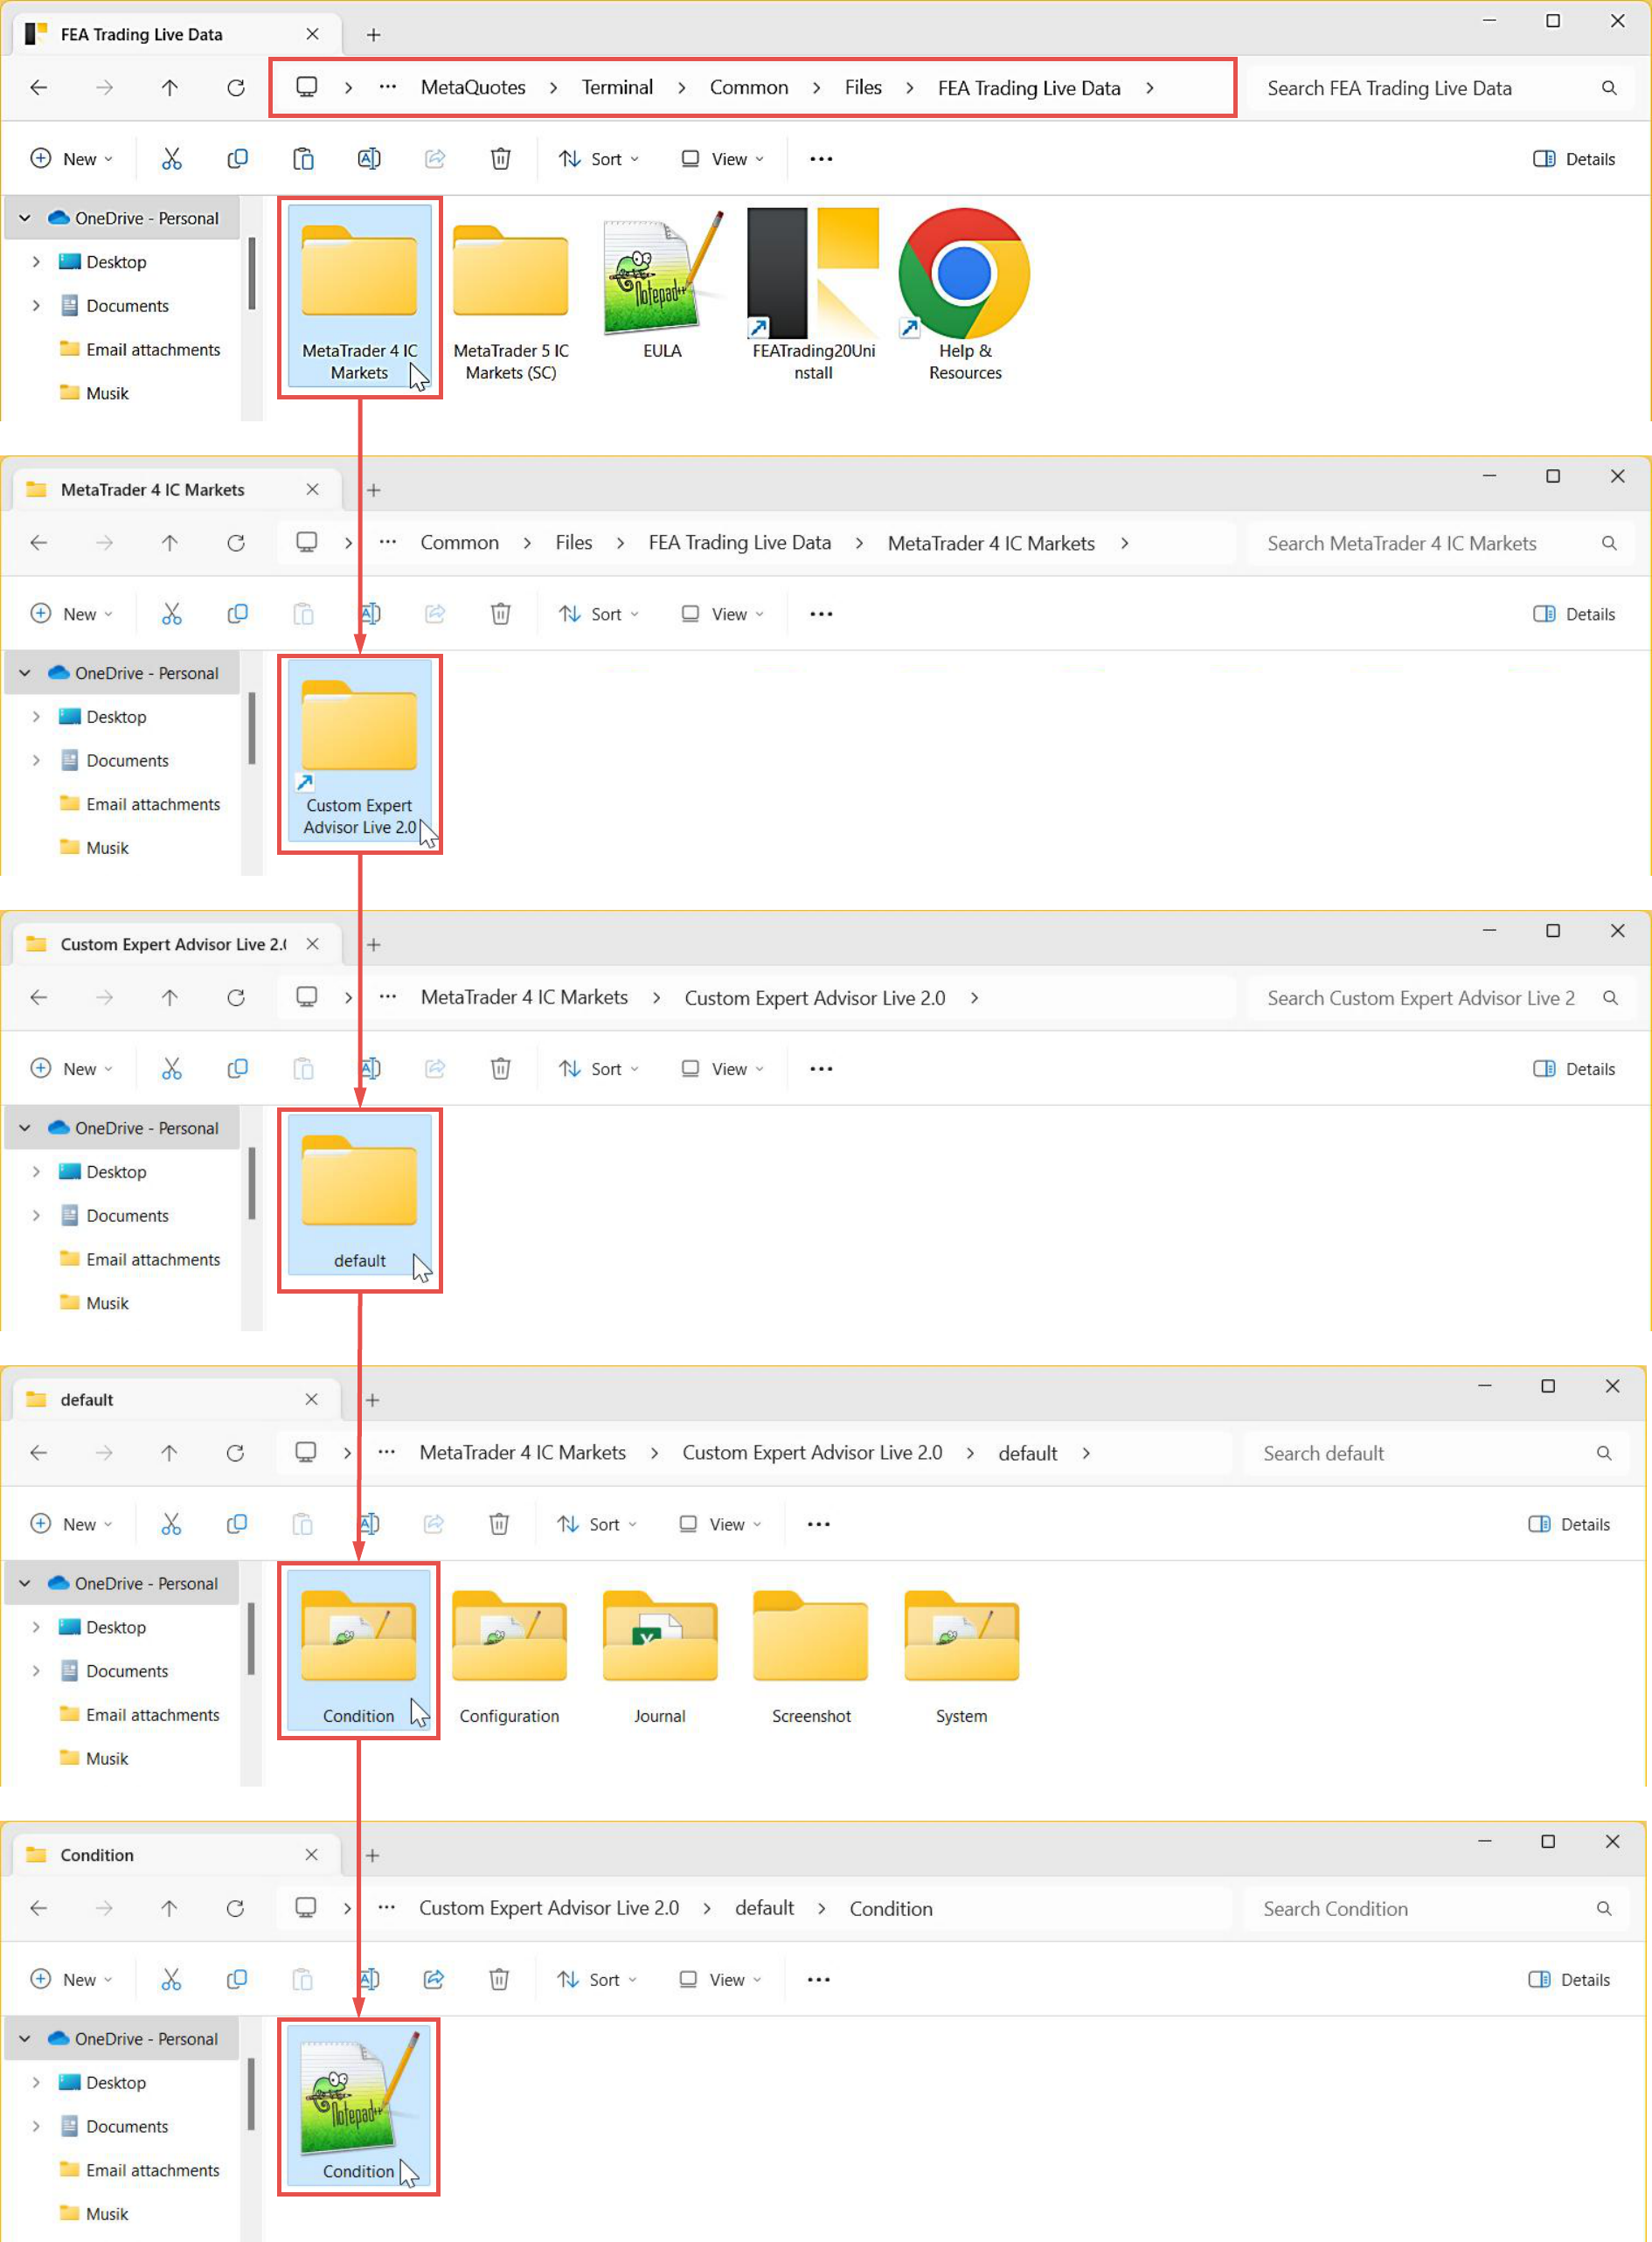Screen dimensions: 1652x2242
Task: Click navigation pane scrollbar in FEA Trading window
Action: coord(252,272)
